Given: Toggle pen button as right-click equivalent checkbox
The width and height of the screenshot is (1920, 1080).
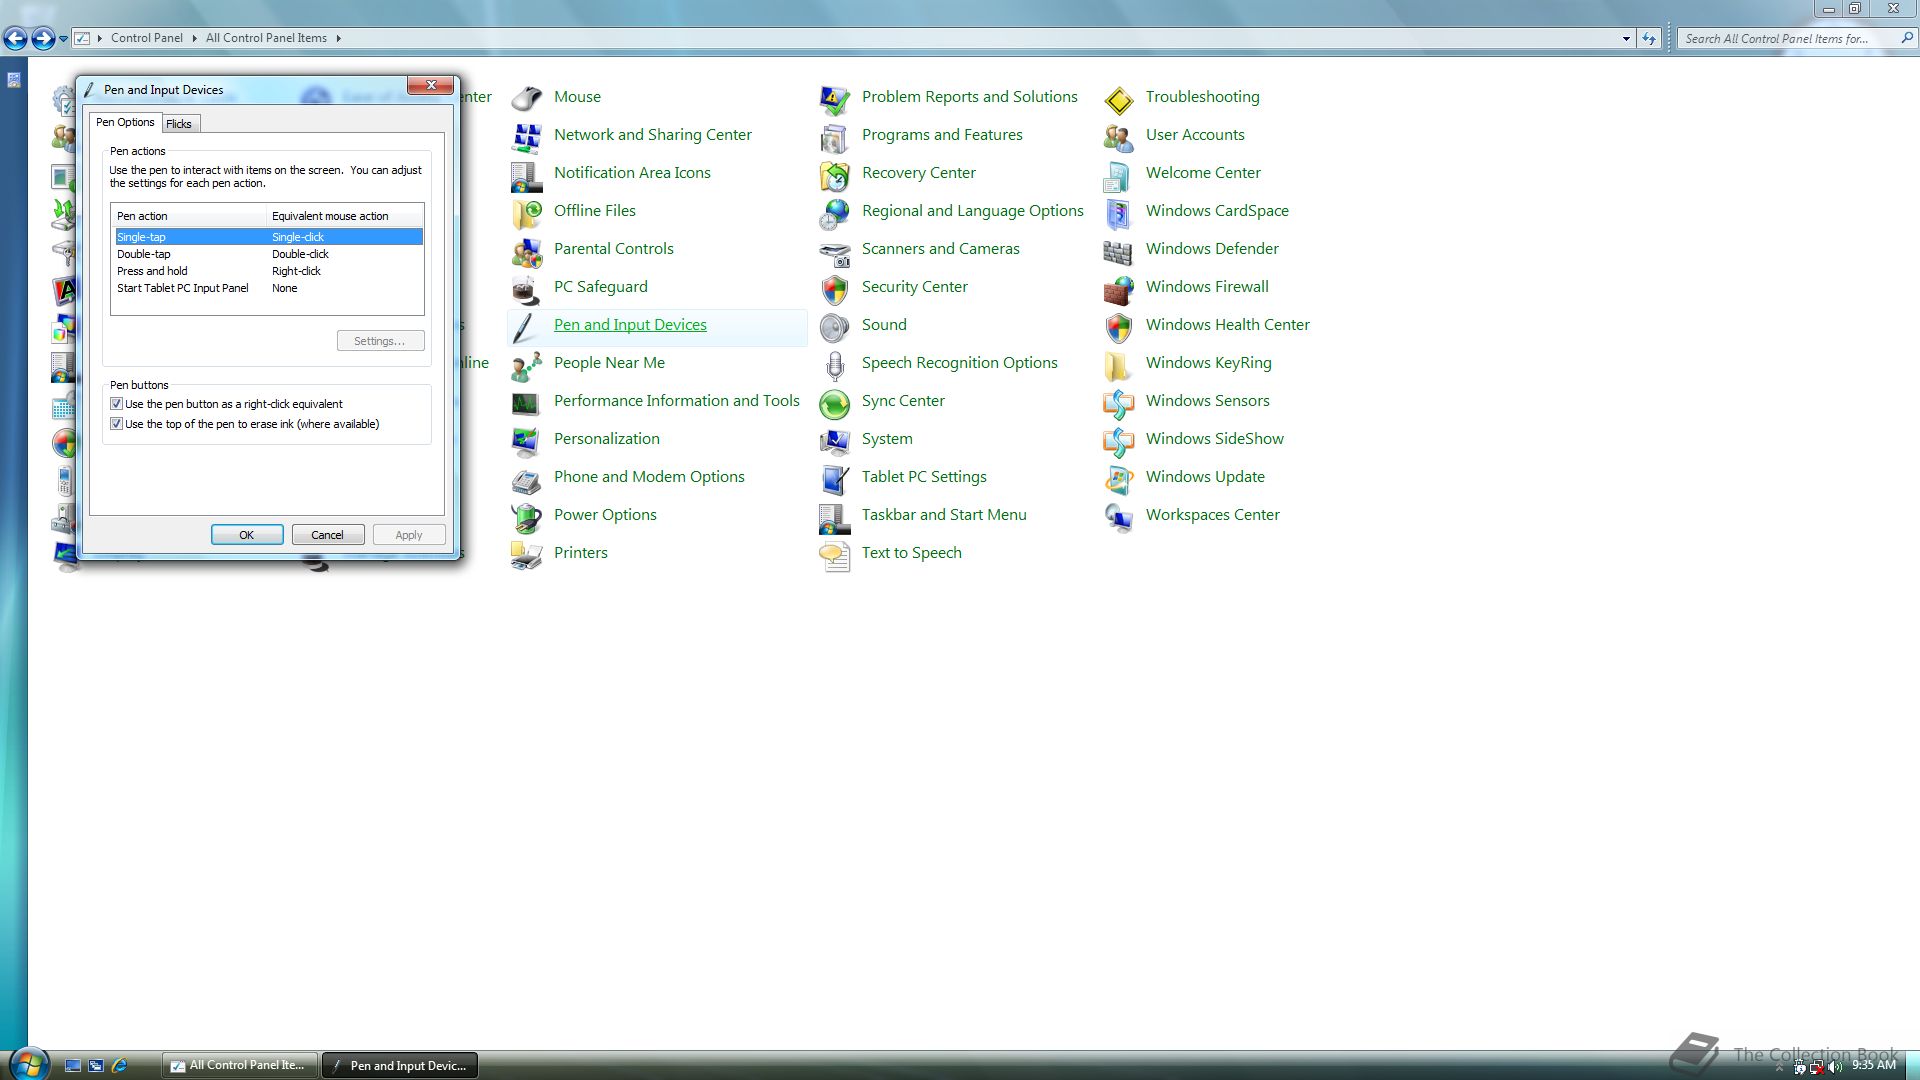Looking at the screenshot, I should tap(116, 404).
